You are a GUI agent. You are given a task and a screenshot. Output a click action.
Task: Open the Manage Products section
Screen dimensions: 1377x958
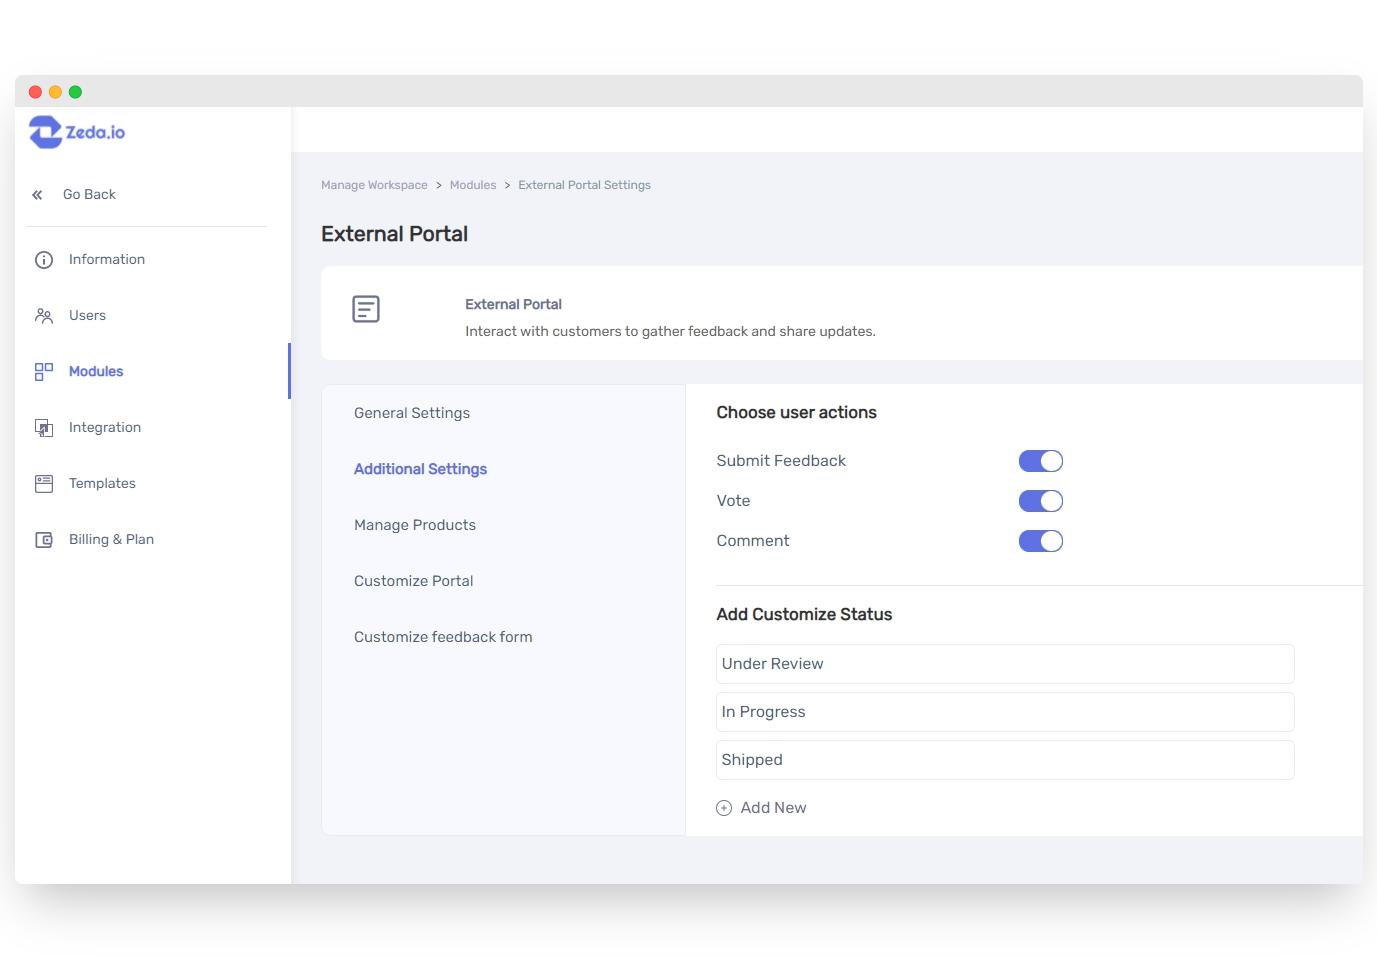[414, 524]
